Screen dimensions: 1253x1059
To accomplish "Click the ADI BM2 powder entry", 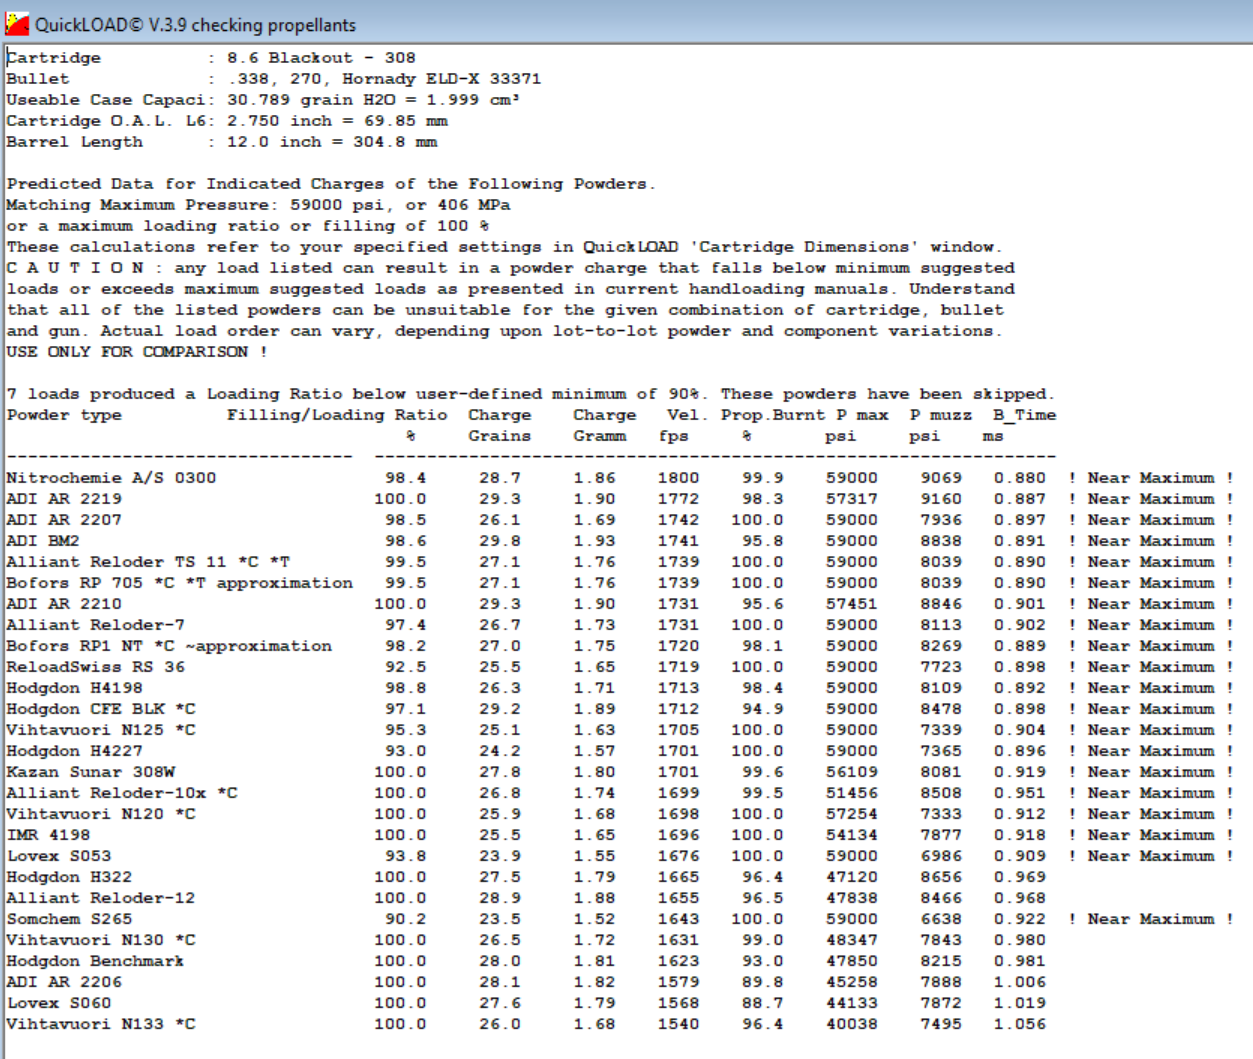I will (x=43, y=541).
